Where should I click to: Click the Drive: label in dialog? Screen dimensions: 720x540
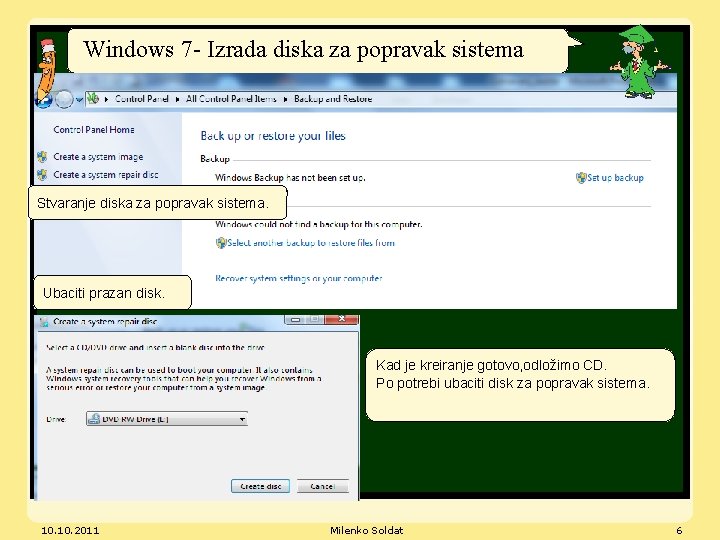[56, 419]
